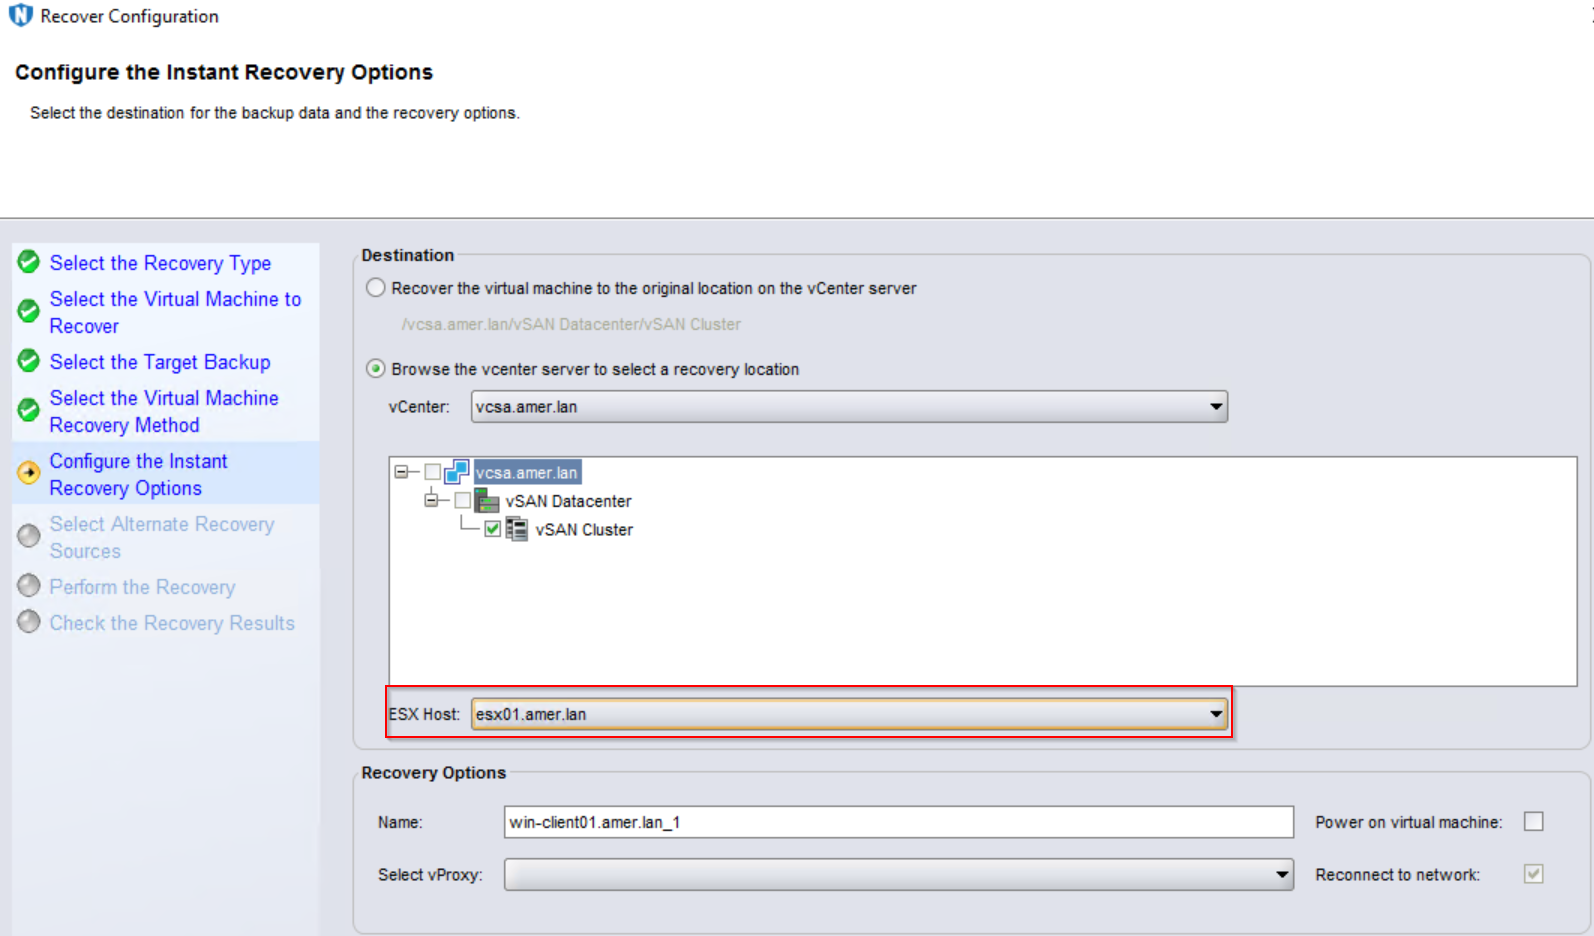Click the green check icon beside Select the Recovery Type
The image size is (1594, 936).
point(29,262)
